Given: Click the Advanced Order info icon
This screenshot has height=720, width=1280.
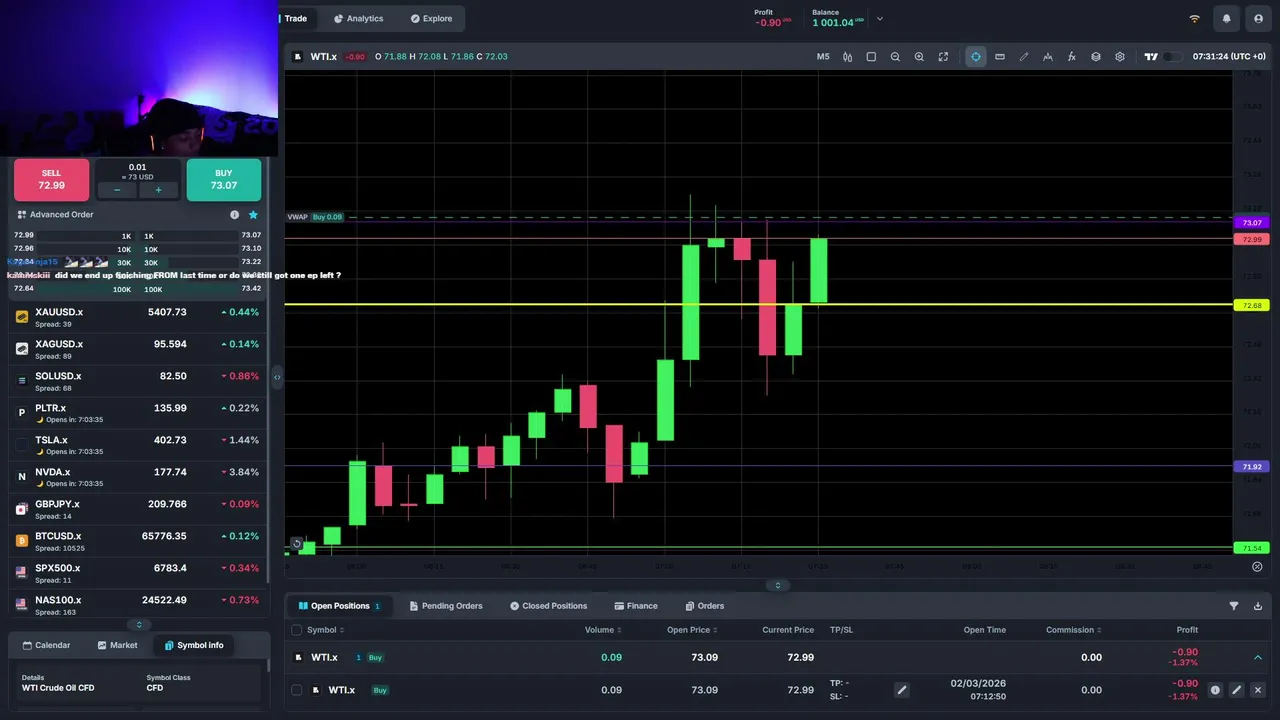Looking at the screenshot, I should point(235,214).
